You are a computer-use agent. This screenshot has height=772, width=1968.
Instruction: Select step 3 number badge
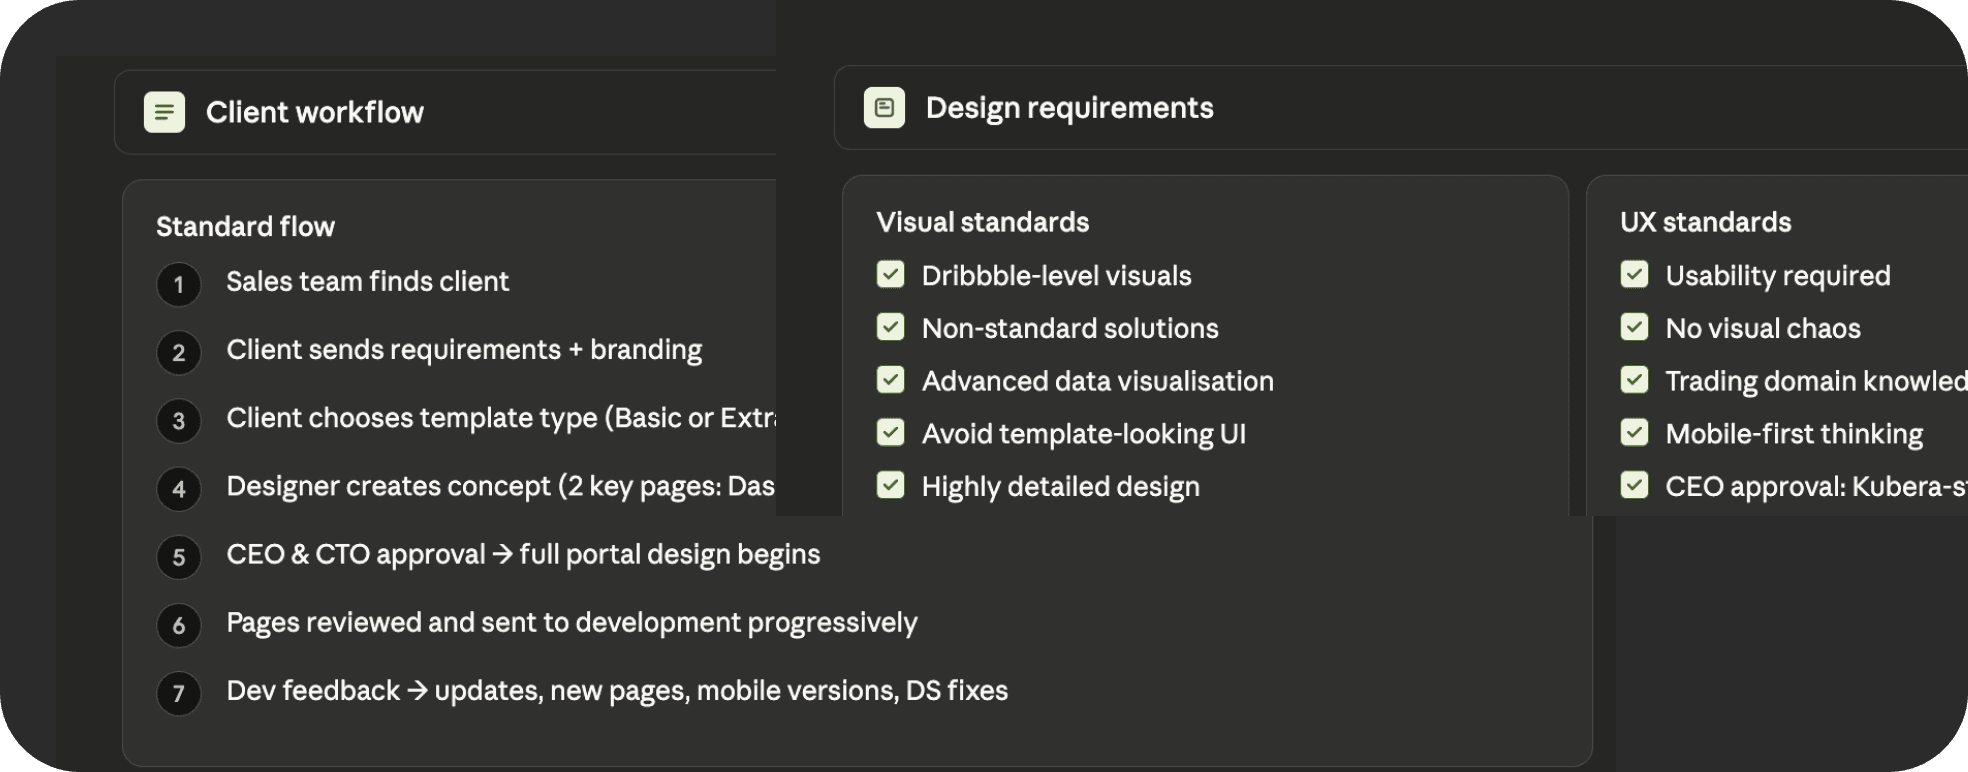click(179, 421)
